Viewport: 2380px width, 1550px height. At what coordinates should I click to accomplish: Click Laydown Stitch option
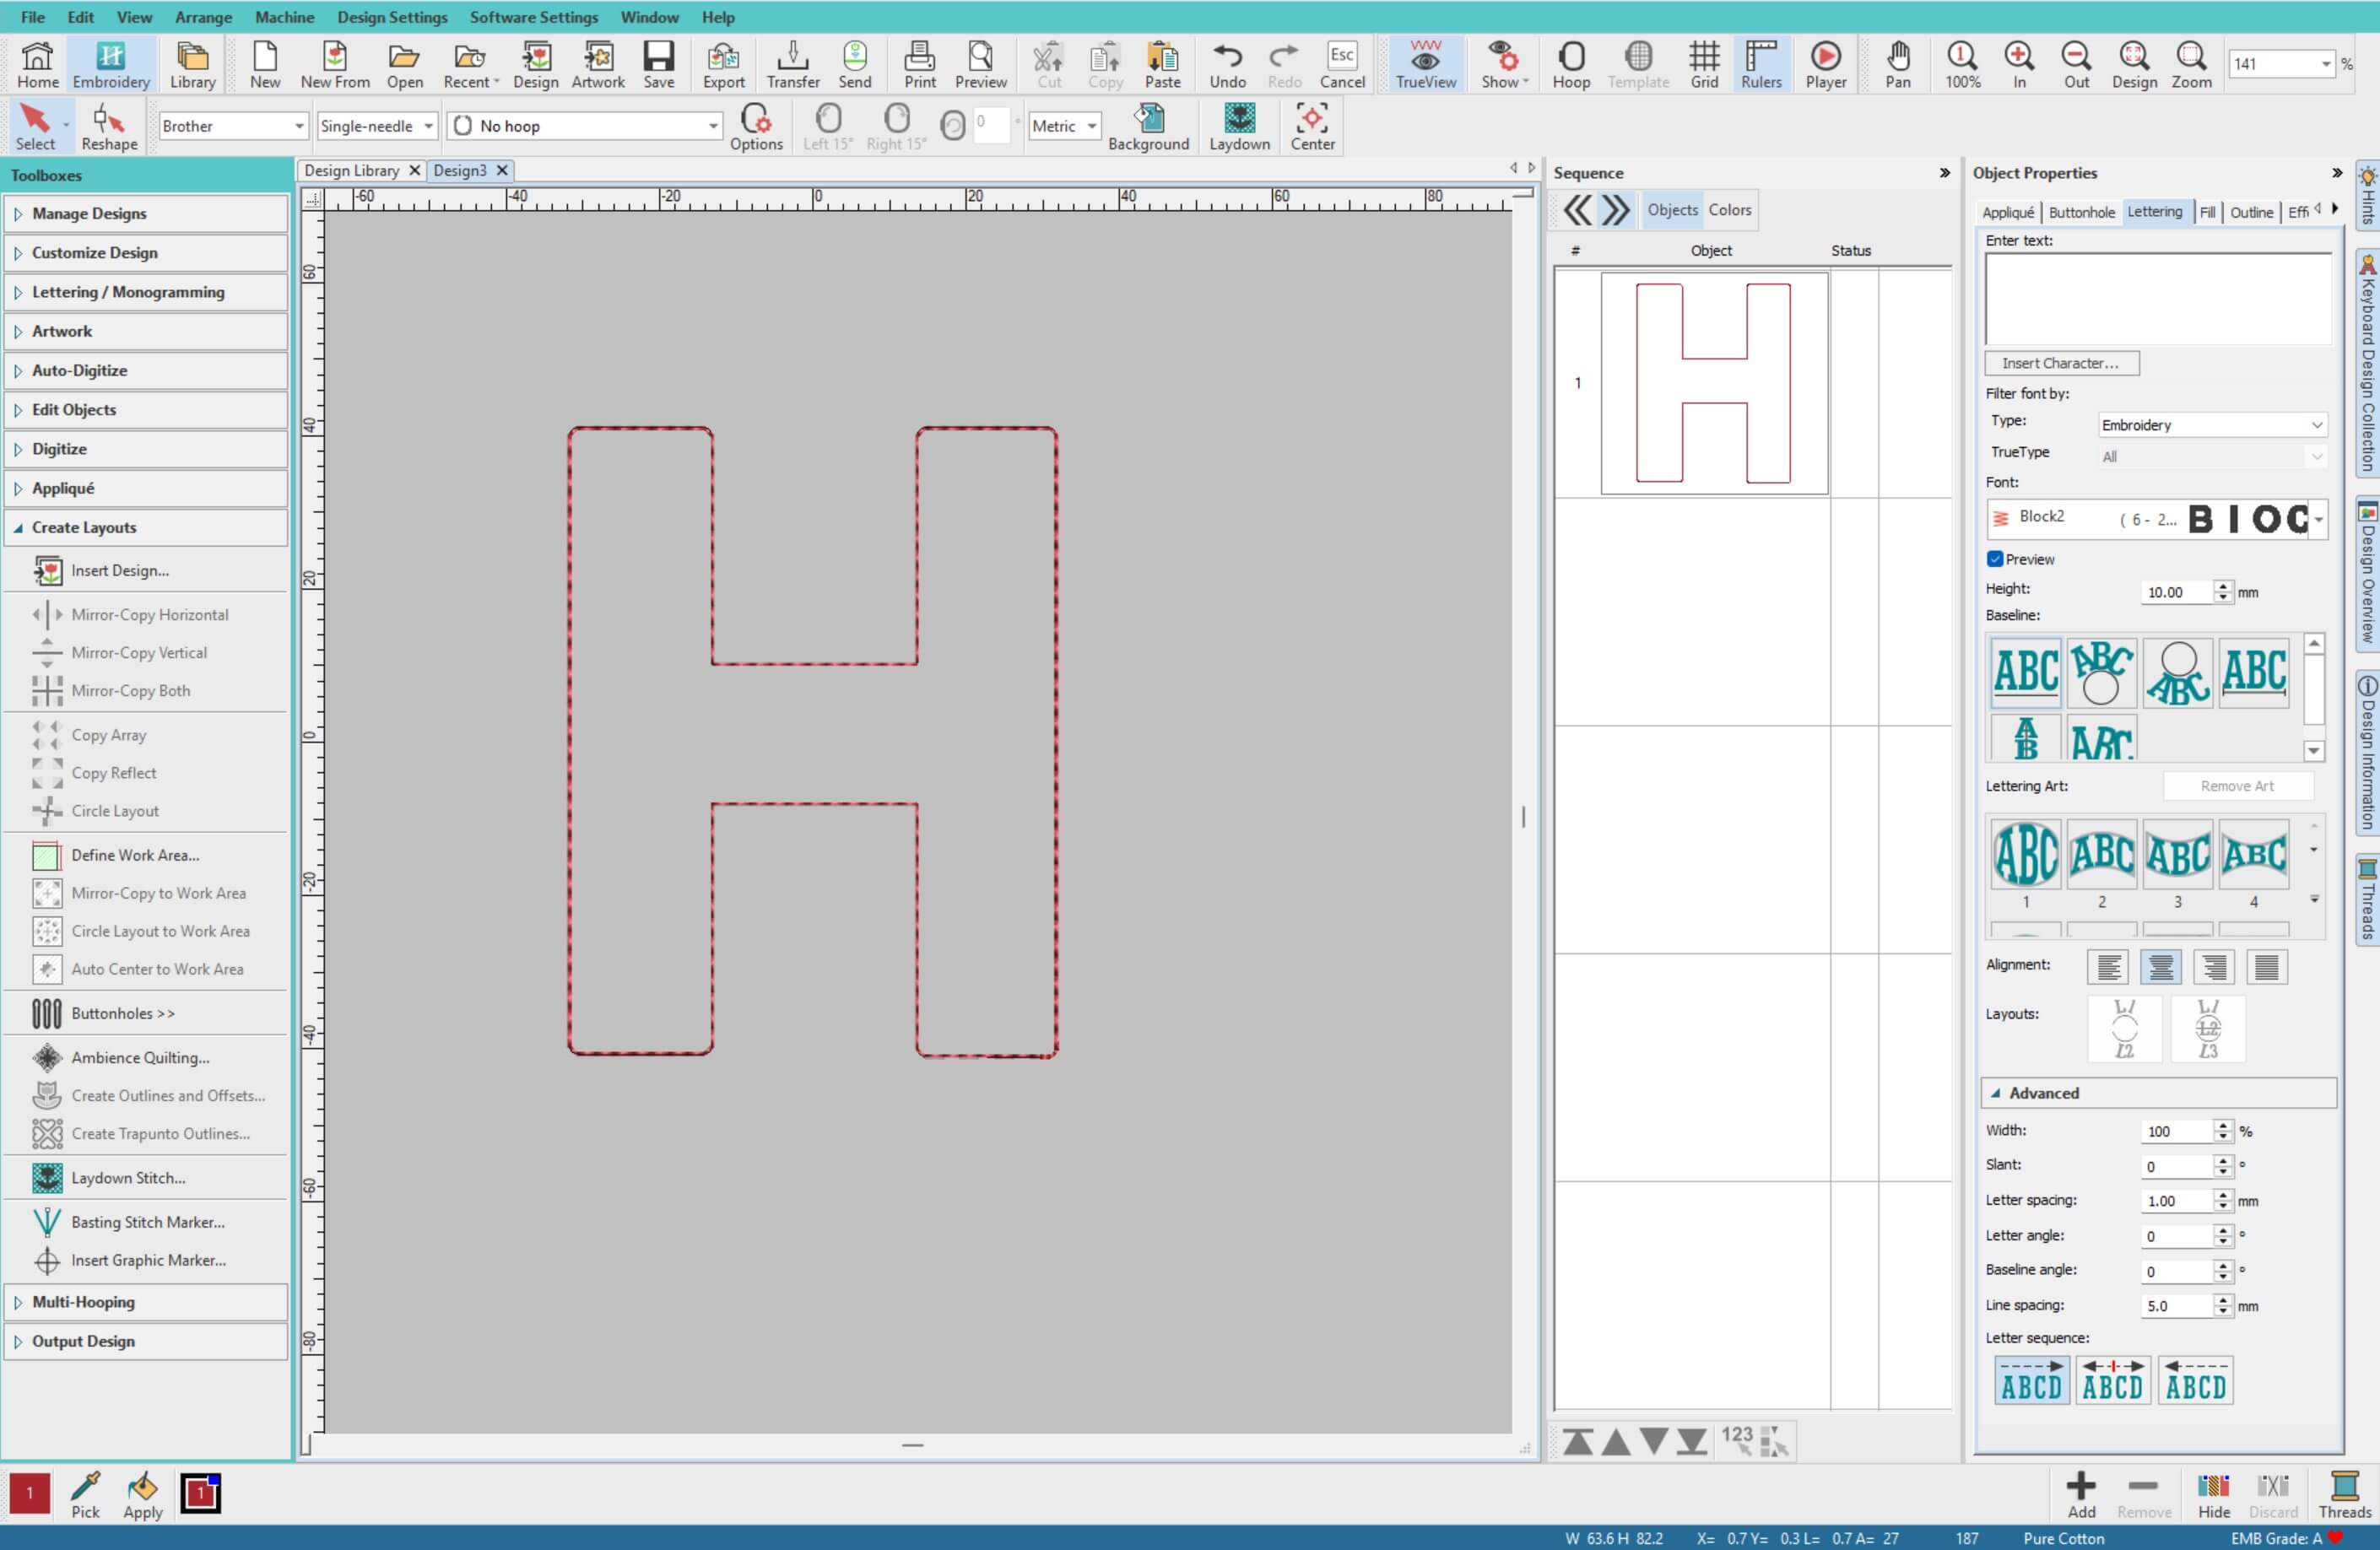tap(128, 1177)
